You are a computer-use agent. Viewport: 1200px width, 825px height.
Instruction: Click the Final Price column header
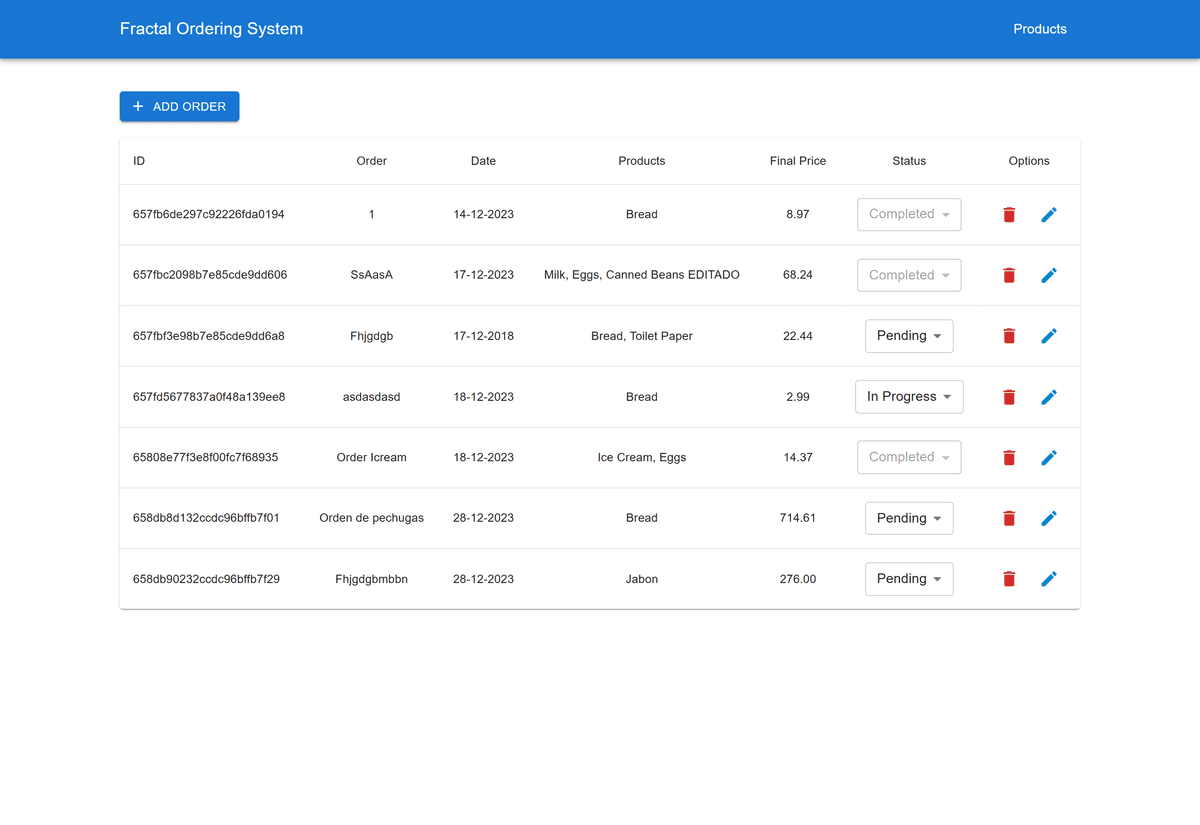coord(798,161)
